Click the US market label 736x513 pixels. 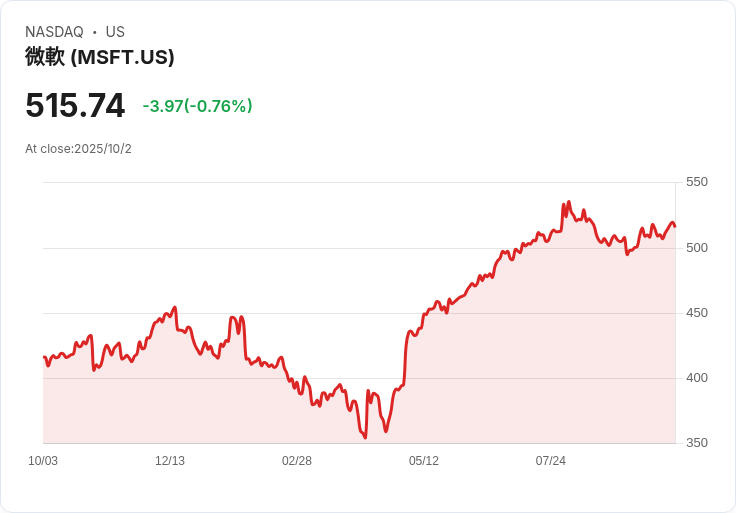[x=115, y=32]
